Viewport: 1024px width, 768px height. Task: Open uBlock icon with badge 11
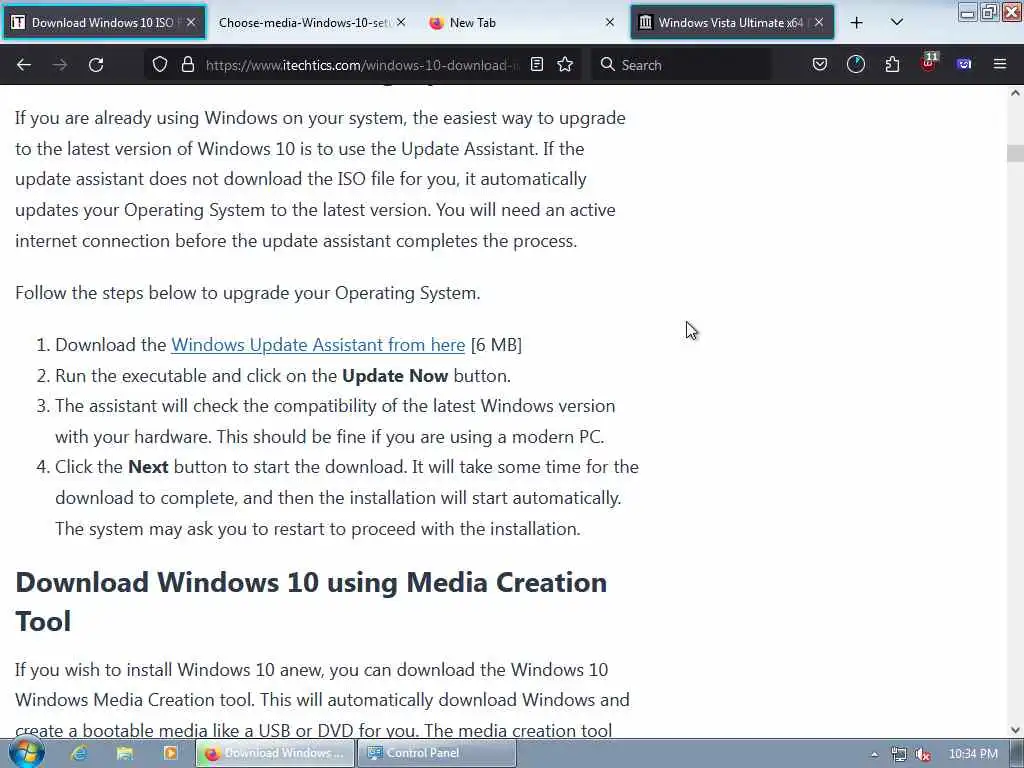pyautogui.click(x=929, y=63)
